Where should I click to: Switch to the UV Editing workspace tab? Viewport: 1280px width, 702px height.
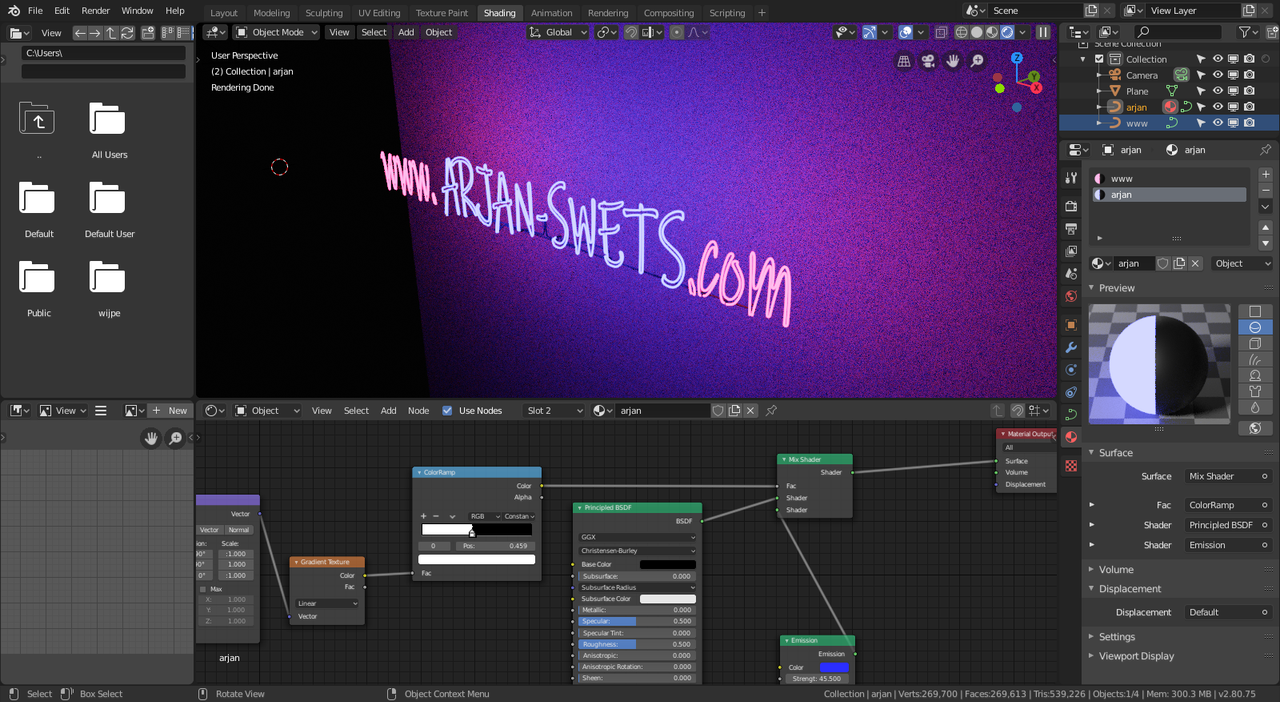coord(379,13)
